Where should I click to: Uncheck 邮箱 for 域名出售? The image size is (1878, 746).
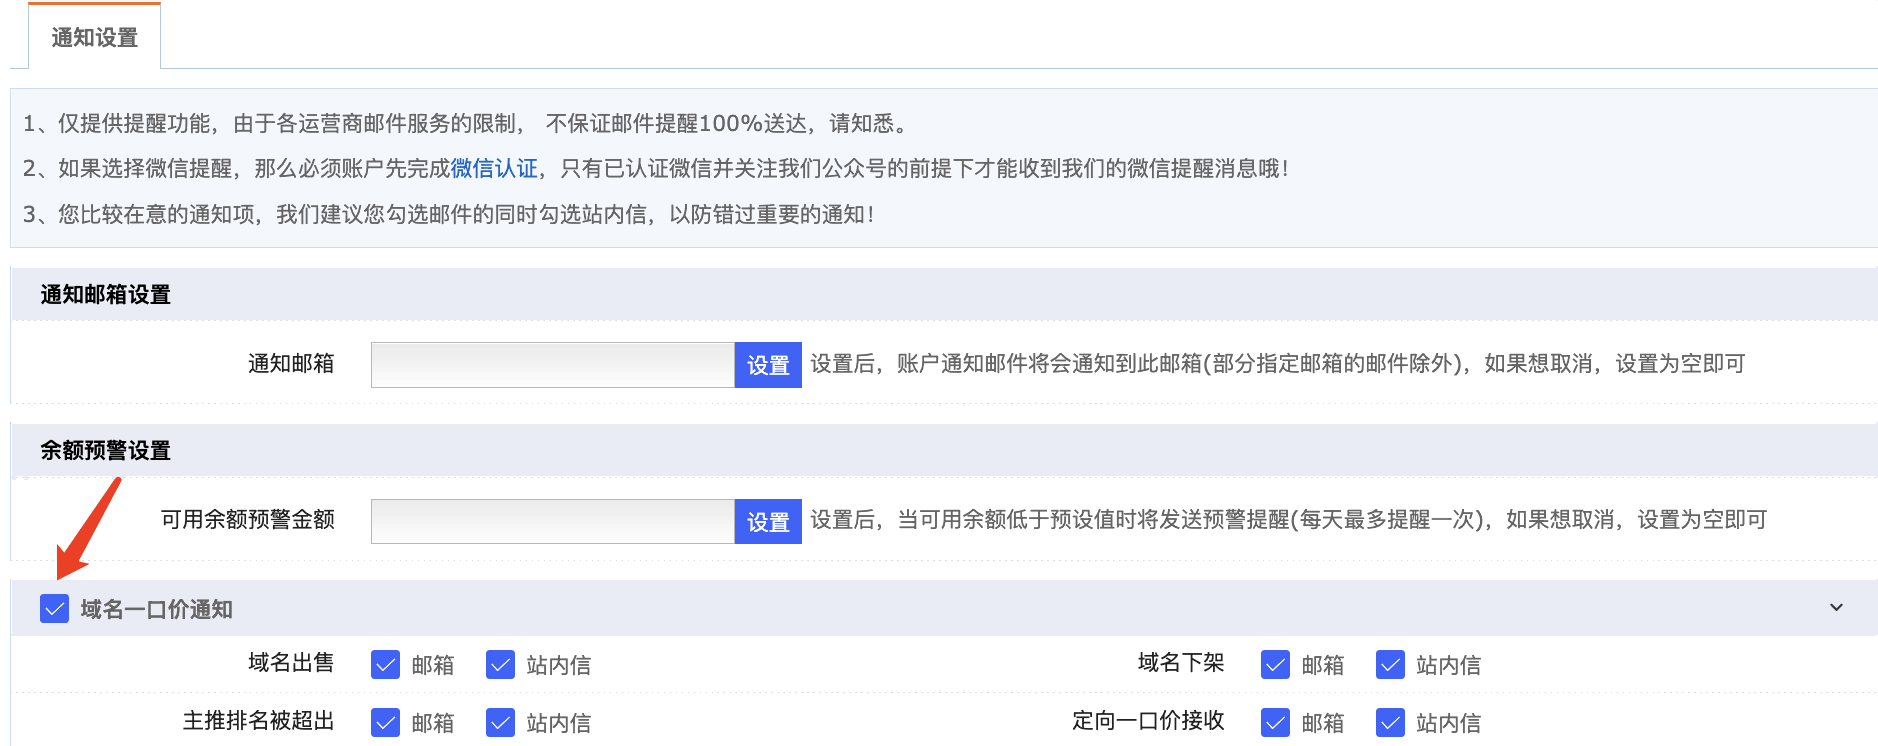pos(385,664)
